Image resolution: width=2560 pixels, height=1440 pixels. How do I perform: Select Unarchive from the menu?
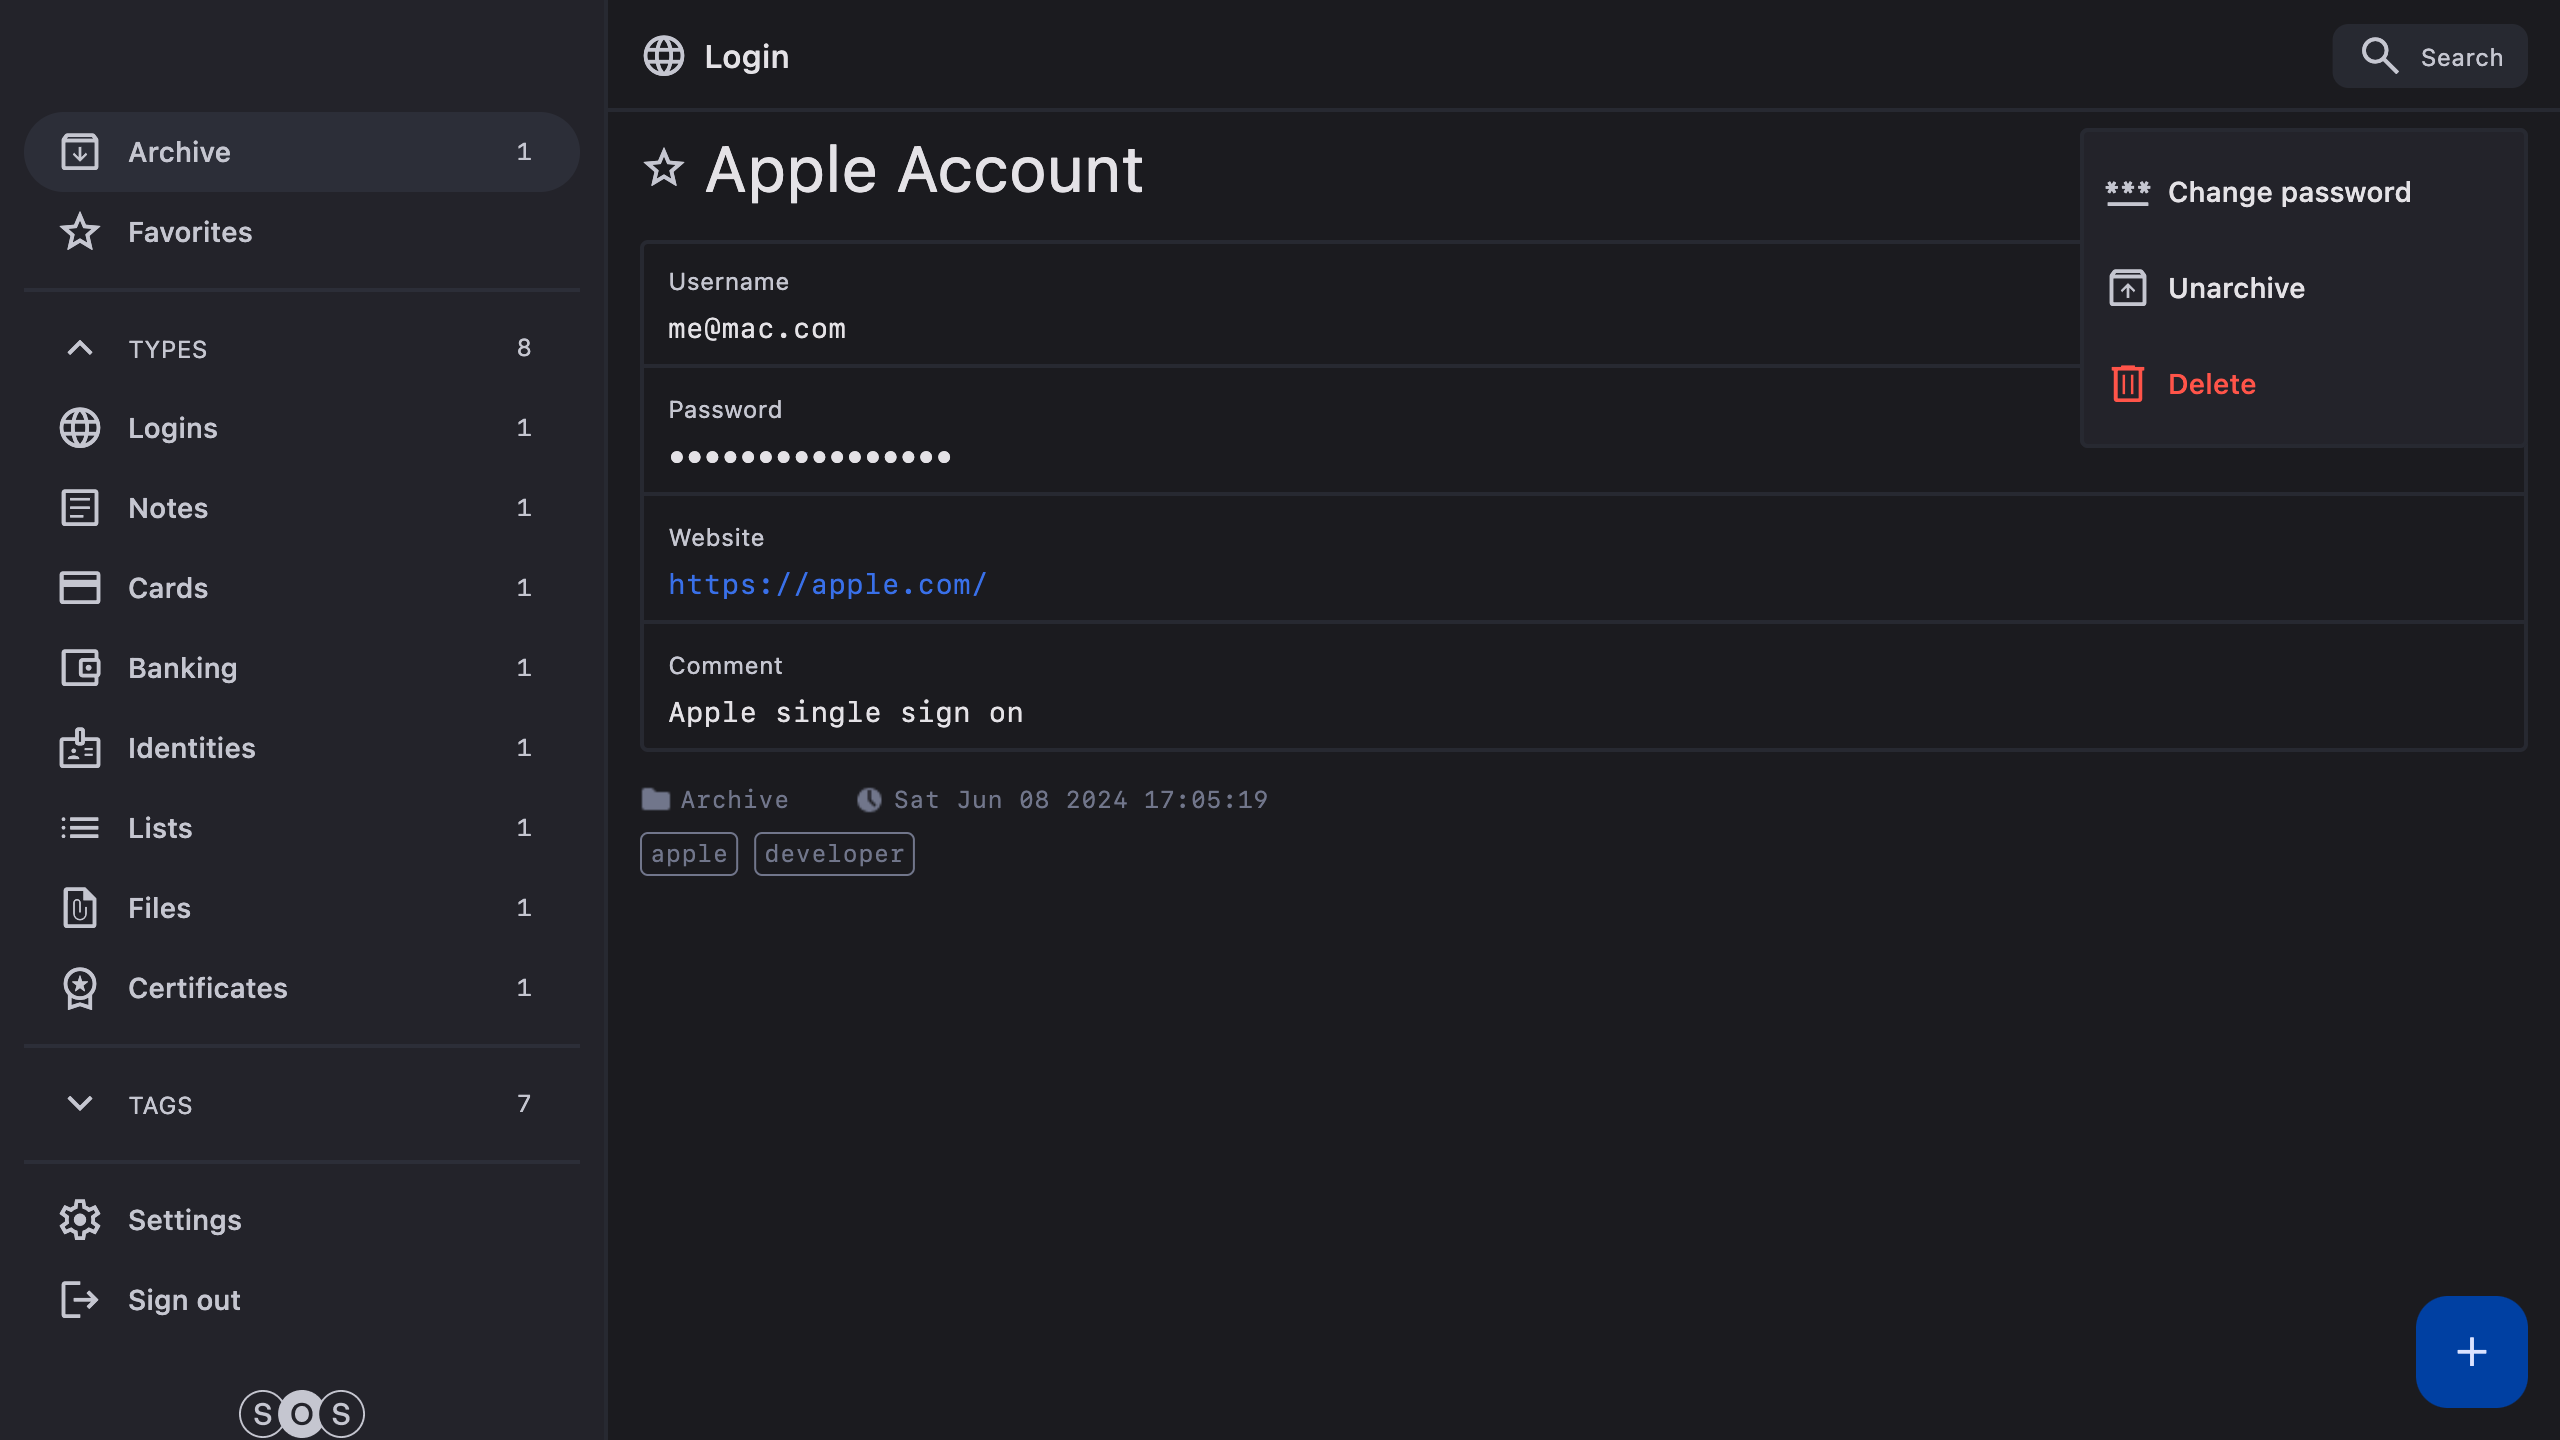coord(2235,288)
